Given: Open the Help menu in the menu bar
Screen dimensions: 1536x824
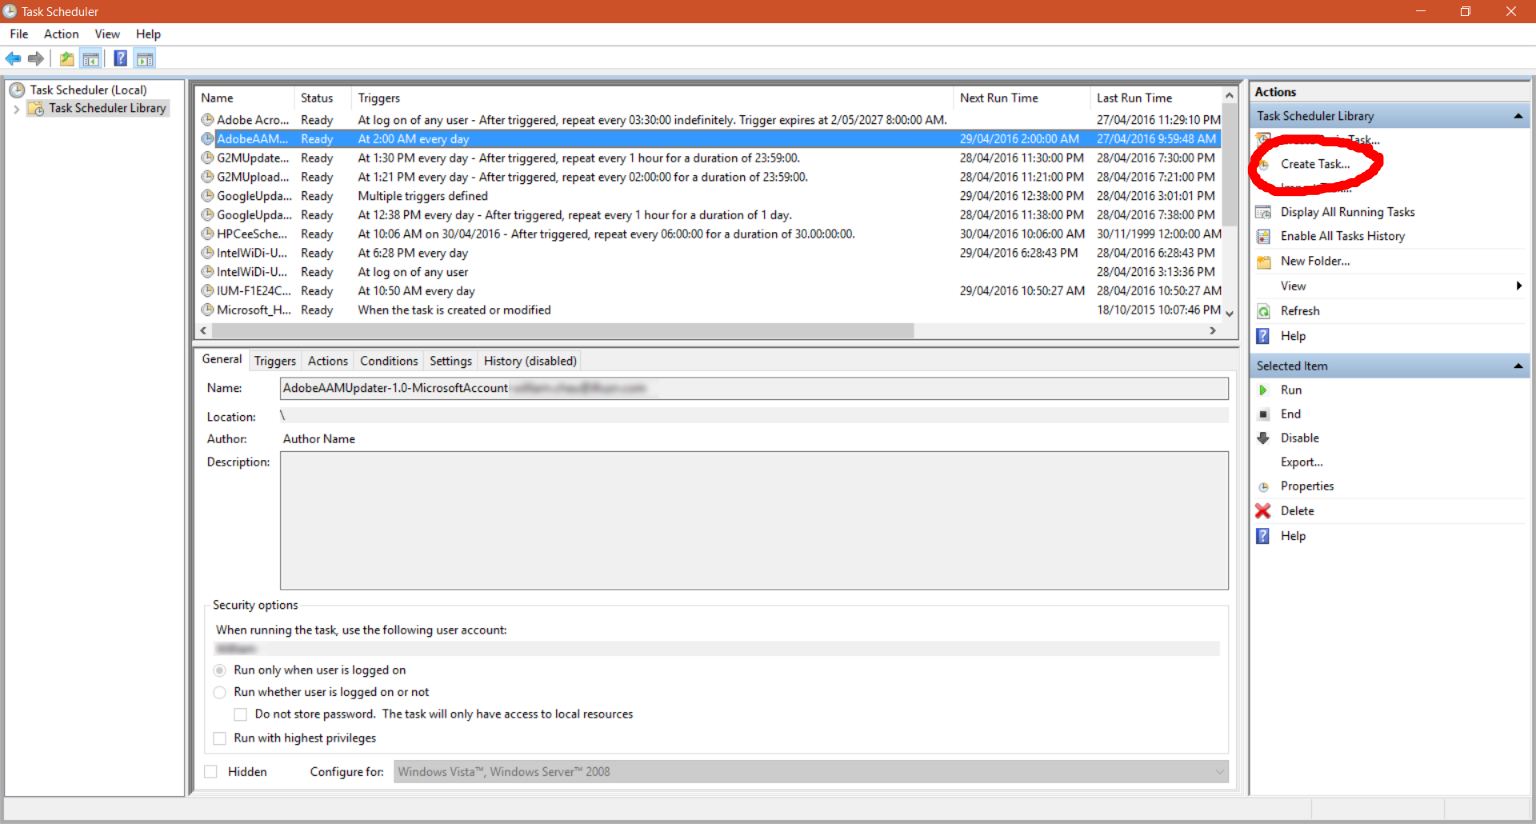Looking at the screenshot, I should pyautogui.click(x=148, y=34).
